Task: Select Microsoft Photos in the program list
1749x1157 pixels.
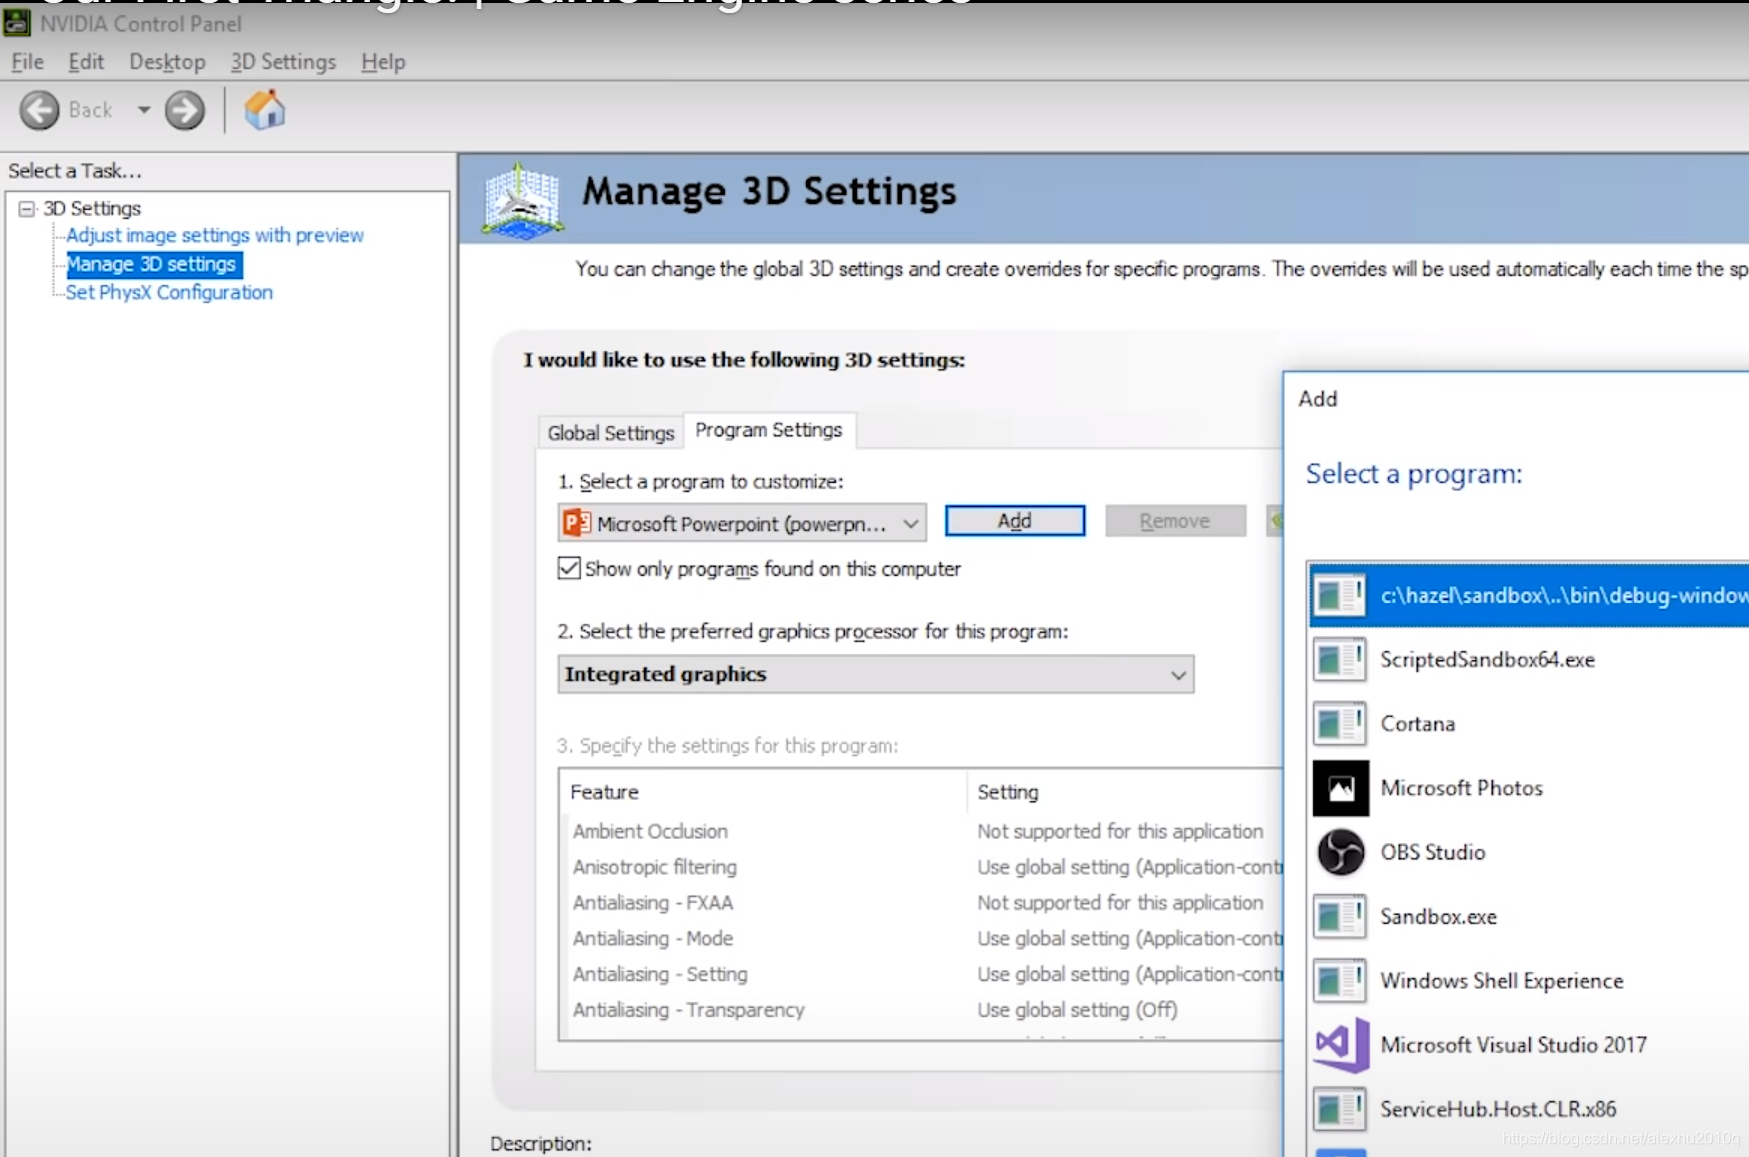Action: (x=1529, y=788)
